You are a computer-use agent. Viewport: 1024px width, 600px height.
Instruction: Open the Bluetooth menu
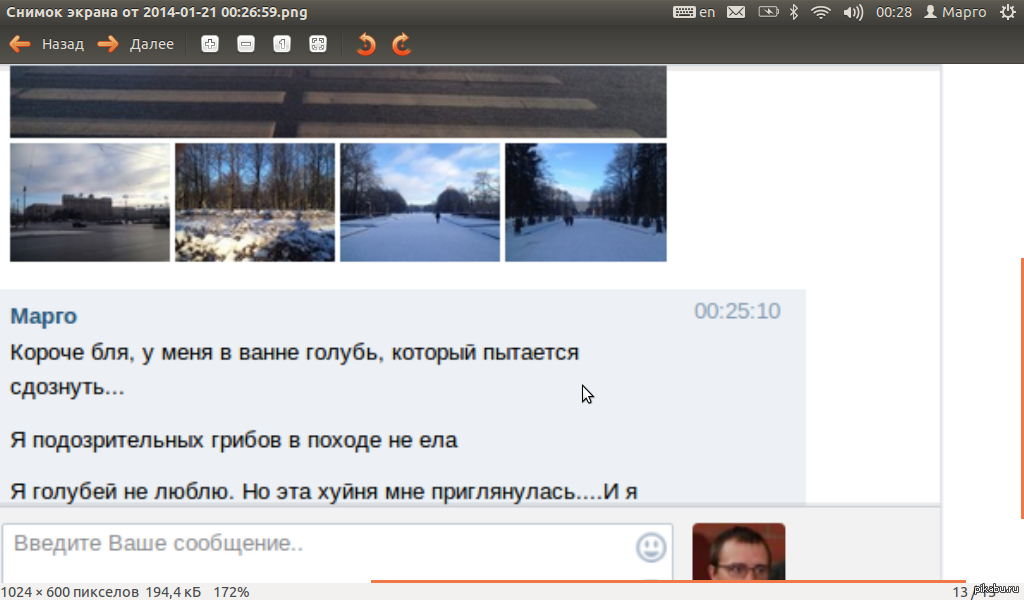click(x=795, y=12)
